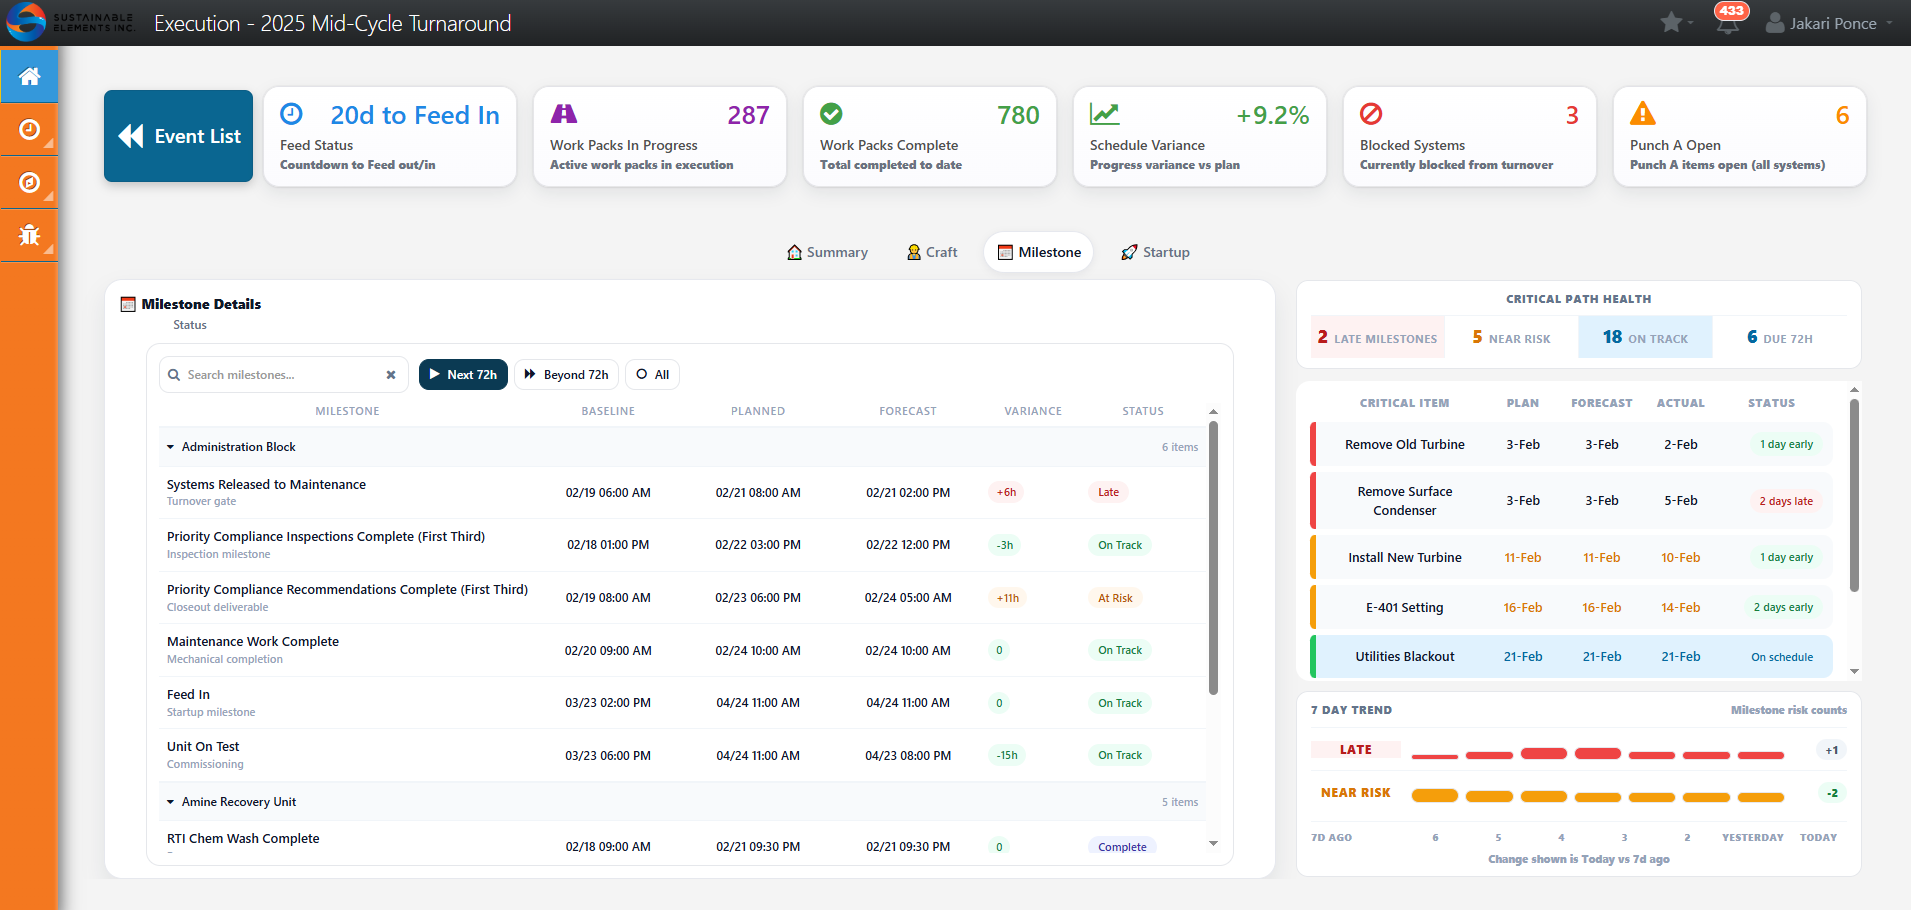
Task: Click the Milestone Details calendar icon
Action: click(128, 304)
